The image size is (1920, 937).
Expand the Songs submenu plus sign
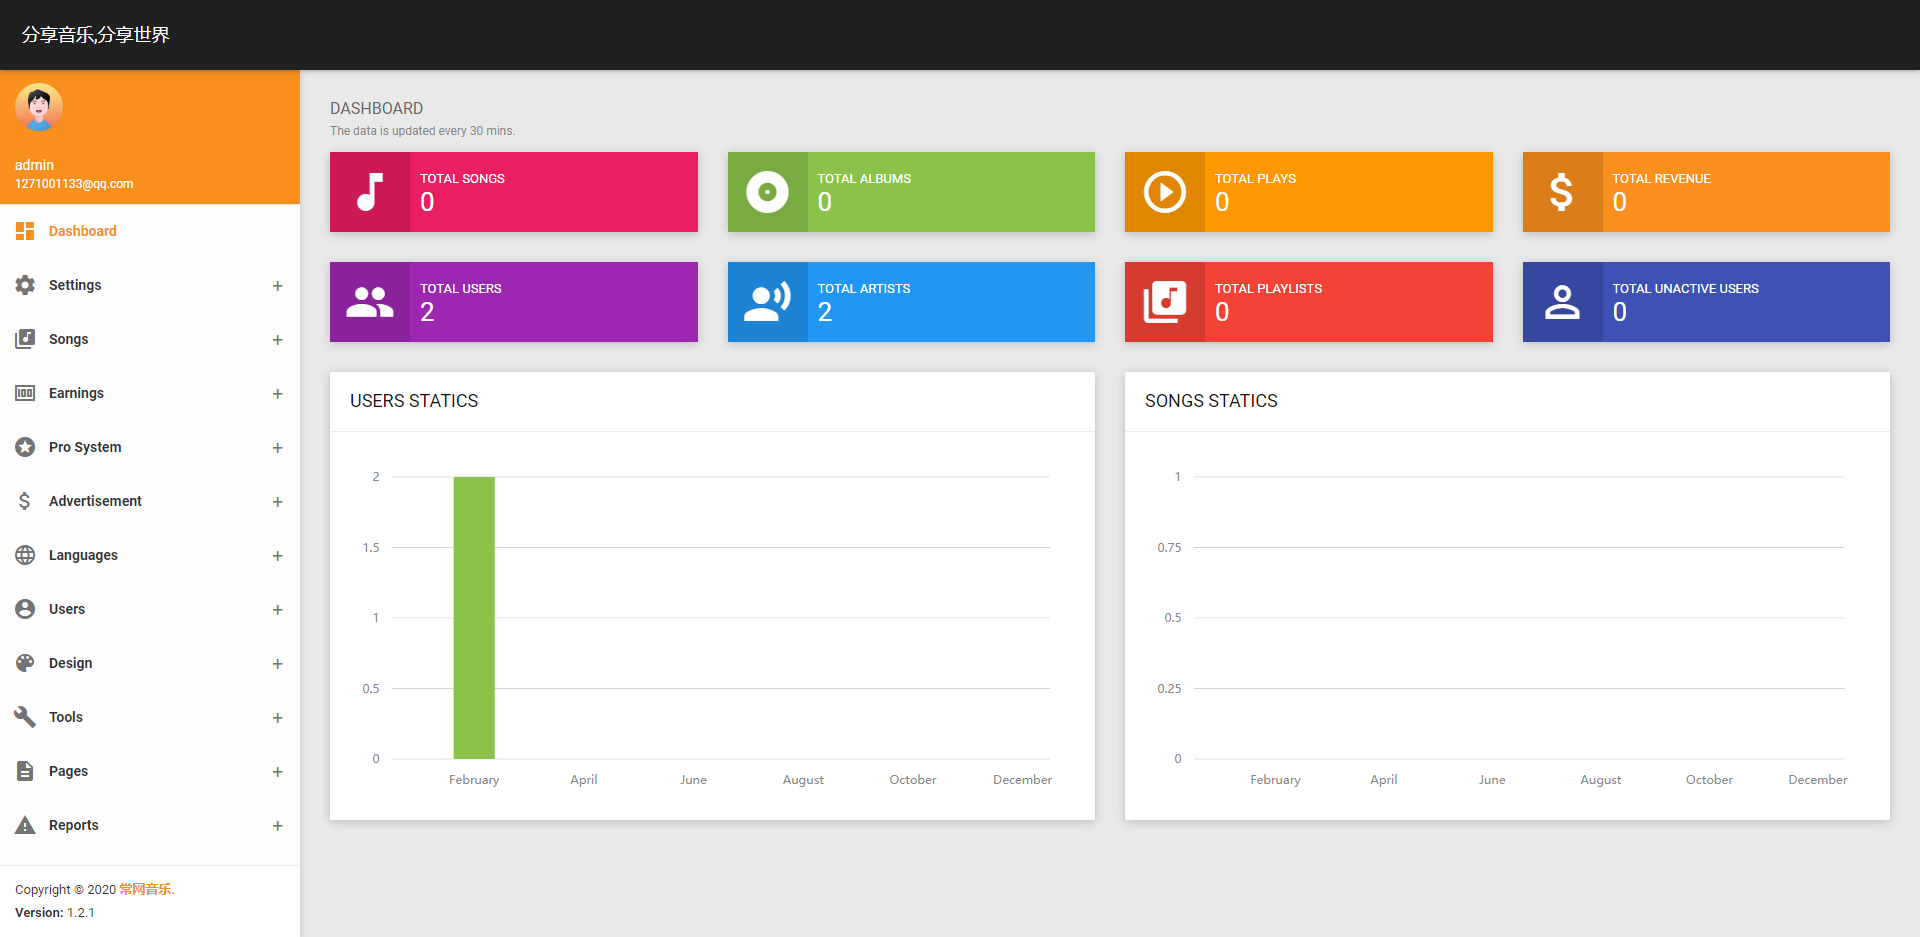click(x=277, y=340)
